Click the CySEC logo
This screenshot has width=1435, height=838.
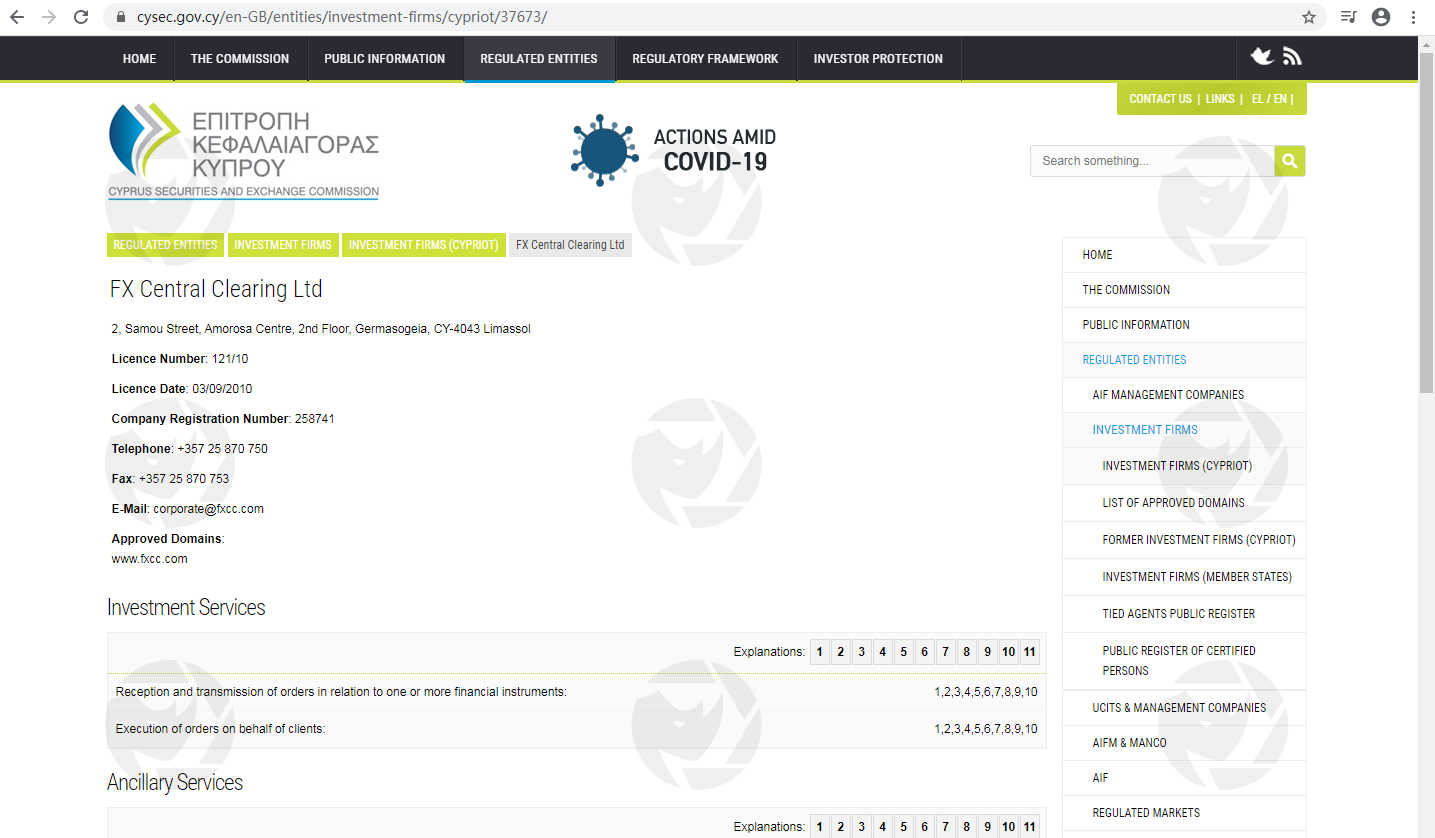tap(243, 151)
